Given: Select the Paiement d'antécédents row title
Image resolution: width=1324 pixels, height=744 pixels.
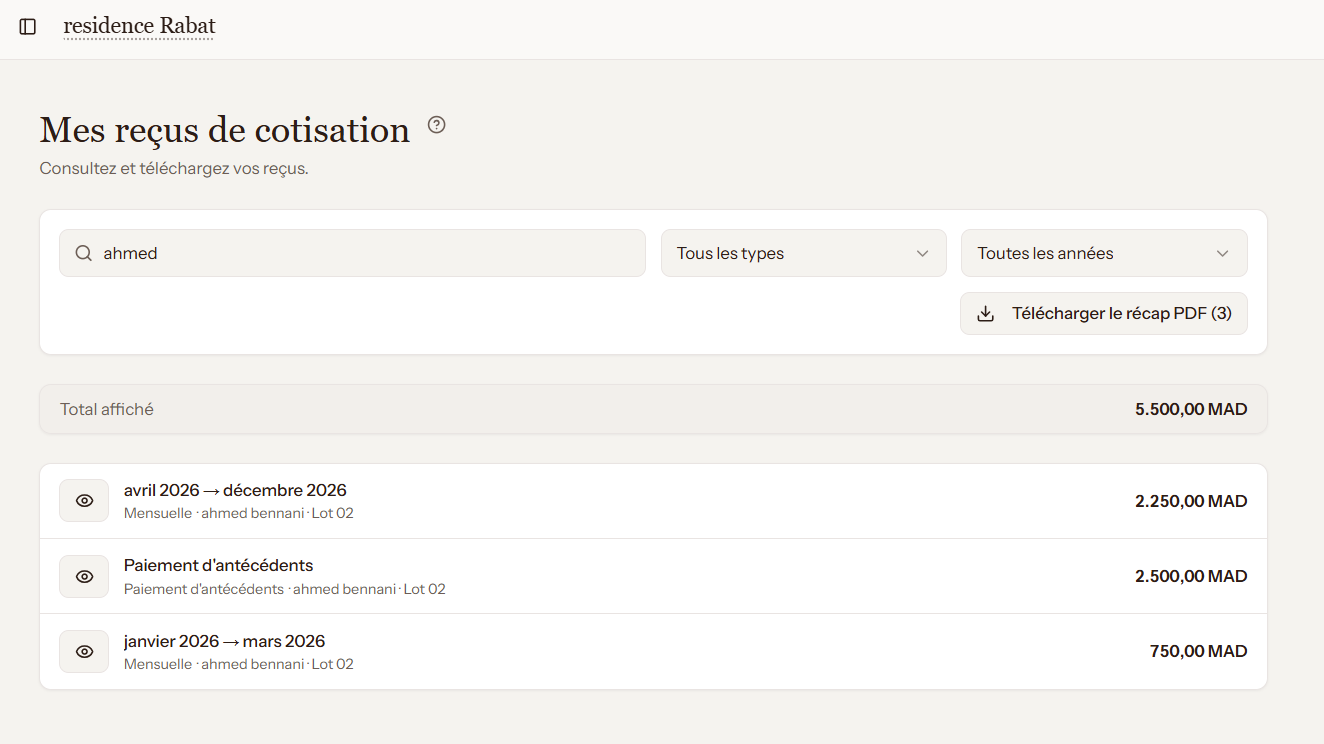Looking at the screenshot, I should point(218,565).
